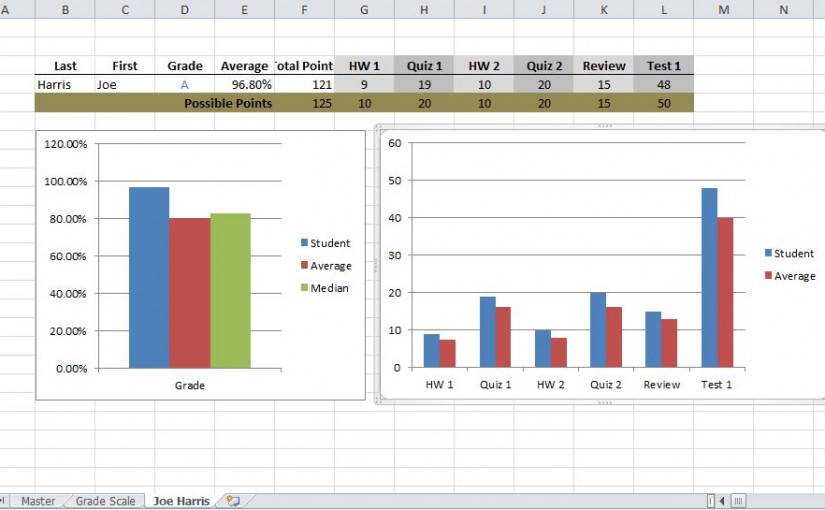
Task: Click the right chart's top resize handle
Action: 603,126
